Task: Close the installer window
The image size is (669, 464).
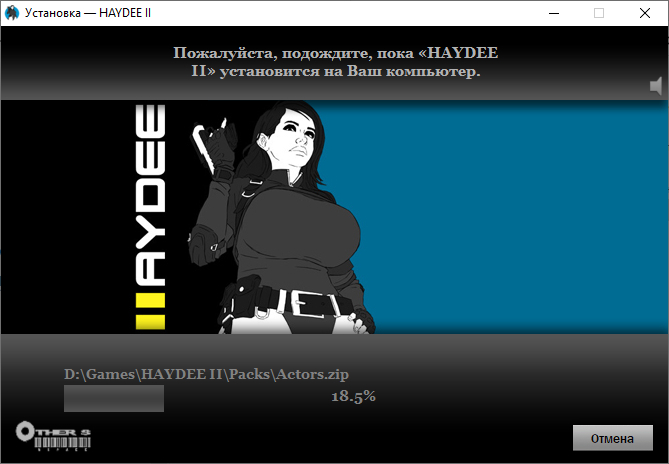Action: [x=645, y=13]
